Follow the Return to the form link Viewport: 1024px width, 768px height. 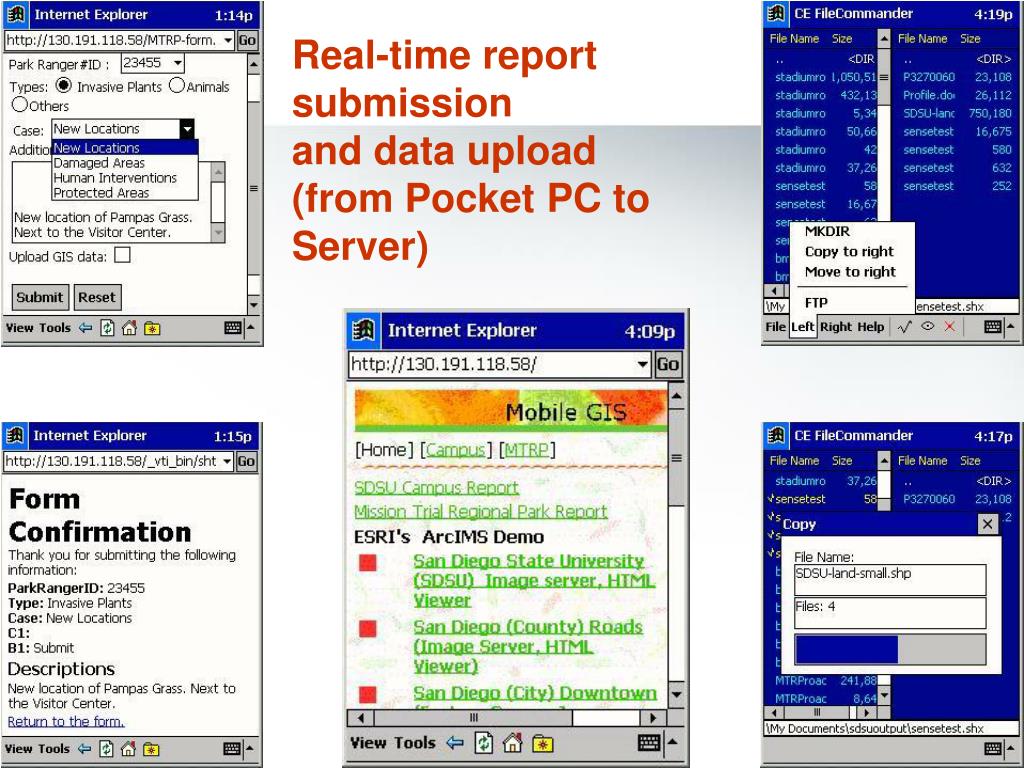tap(66, 721)
